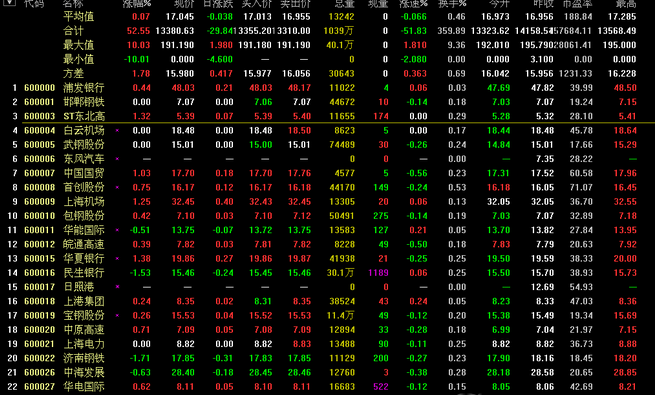655x395 pixels.
Task: Open stock code 600009 上海机场
Action: click(x=40, y=202)
